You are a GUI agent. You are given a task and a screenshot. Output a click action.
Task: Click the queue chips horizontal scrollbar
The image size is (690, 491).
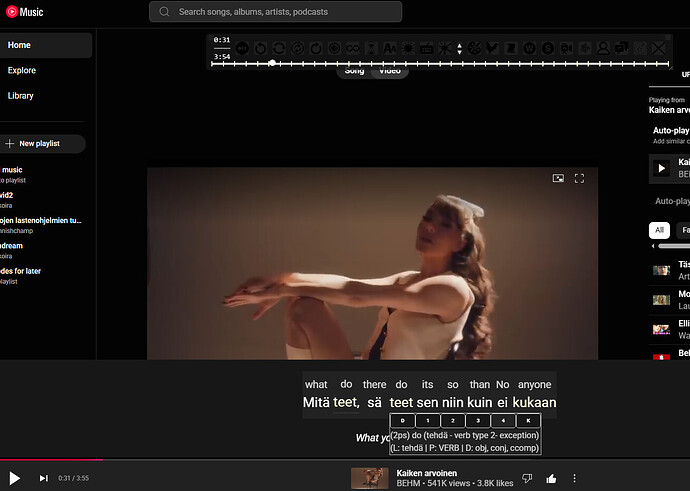tap(673, 246)
